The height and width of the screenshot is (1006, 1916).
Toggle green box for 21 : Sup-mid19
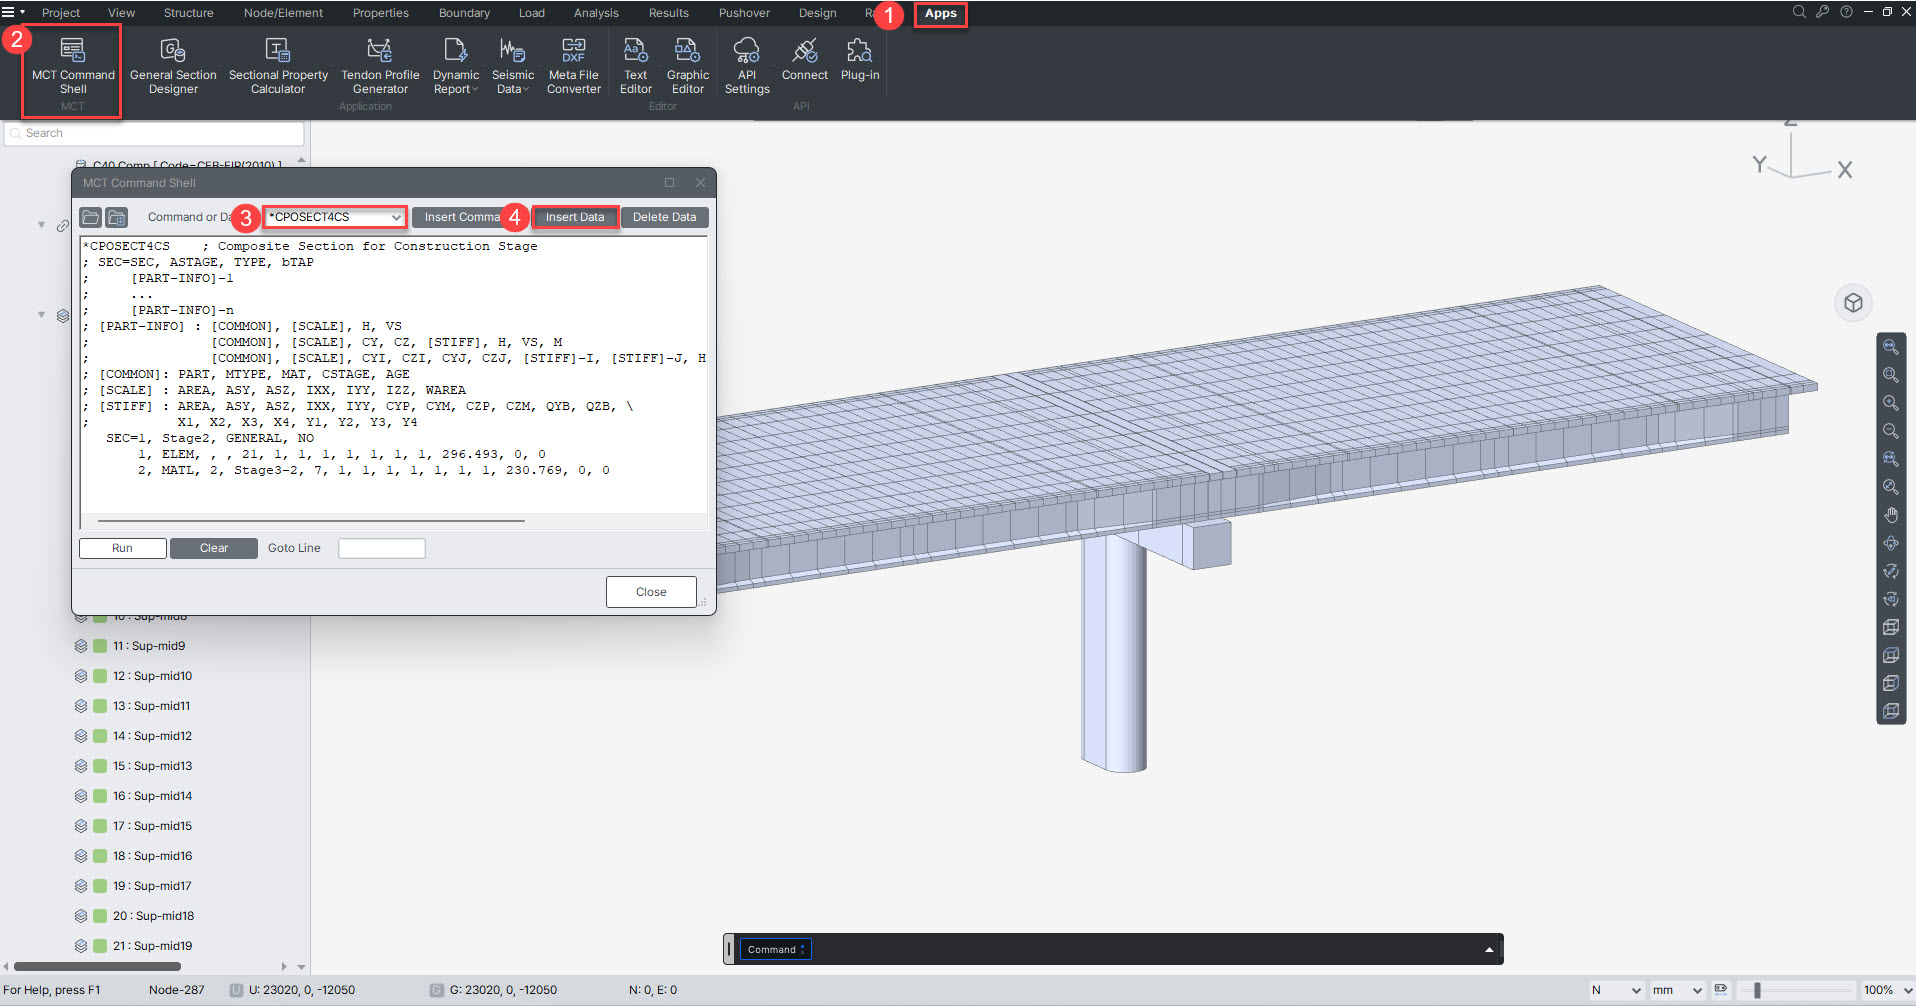tap(100, 946)
